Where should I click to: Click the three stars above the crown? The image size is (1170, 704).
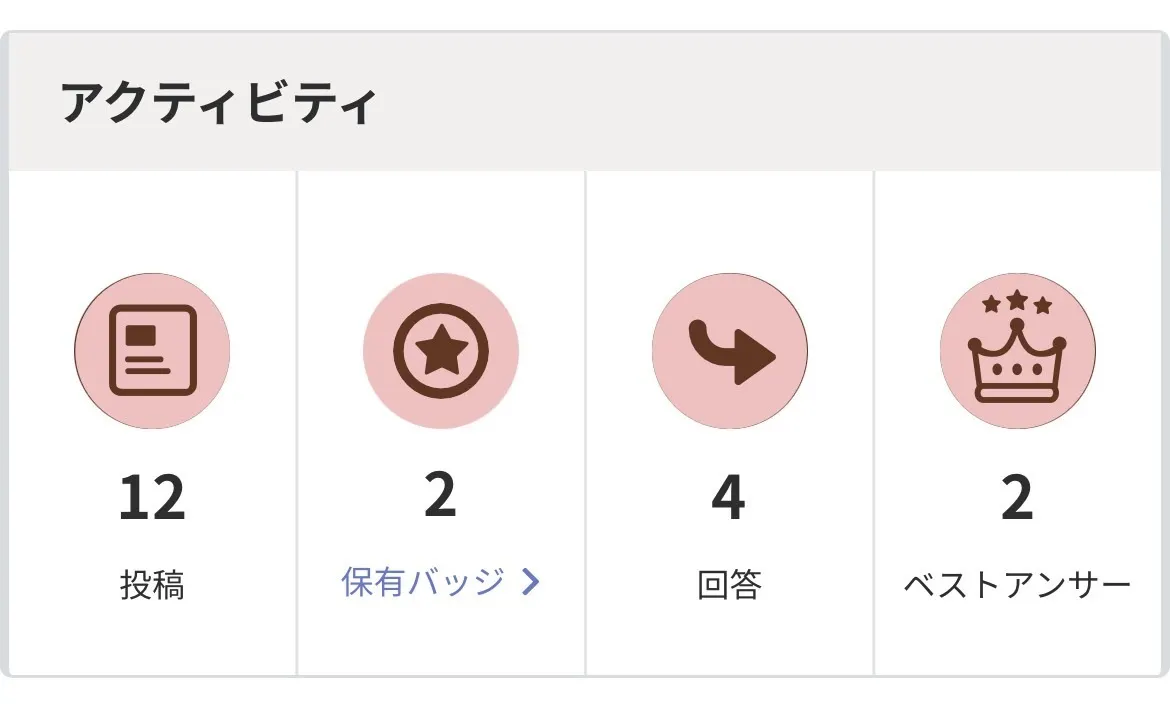click(x=1017, y=302)
